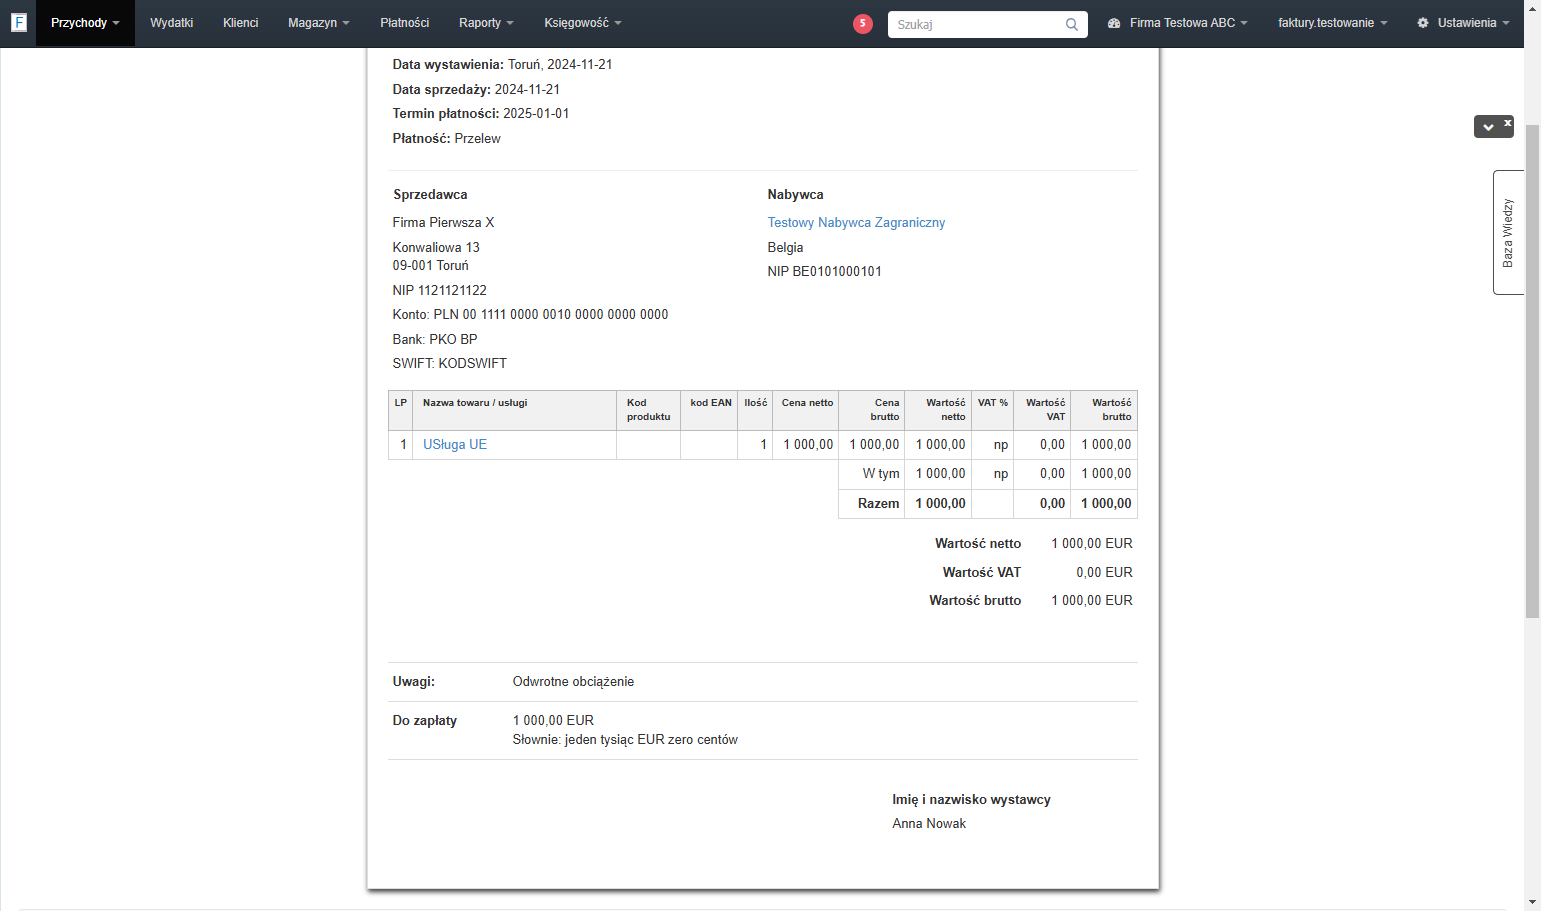Select the seller NIP 1121121122 text
The width and height of the screenshot is (1541, 911).
pyautogui.click(x=440, y=291)
